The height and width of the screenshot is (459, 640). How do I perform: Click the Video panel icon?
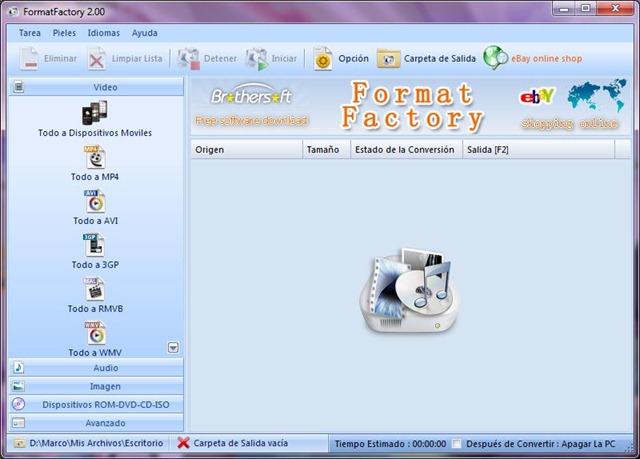[x=18, y=87]
